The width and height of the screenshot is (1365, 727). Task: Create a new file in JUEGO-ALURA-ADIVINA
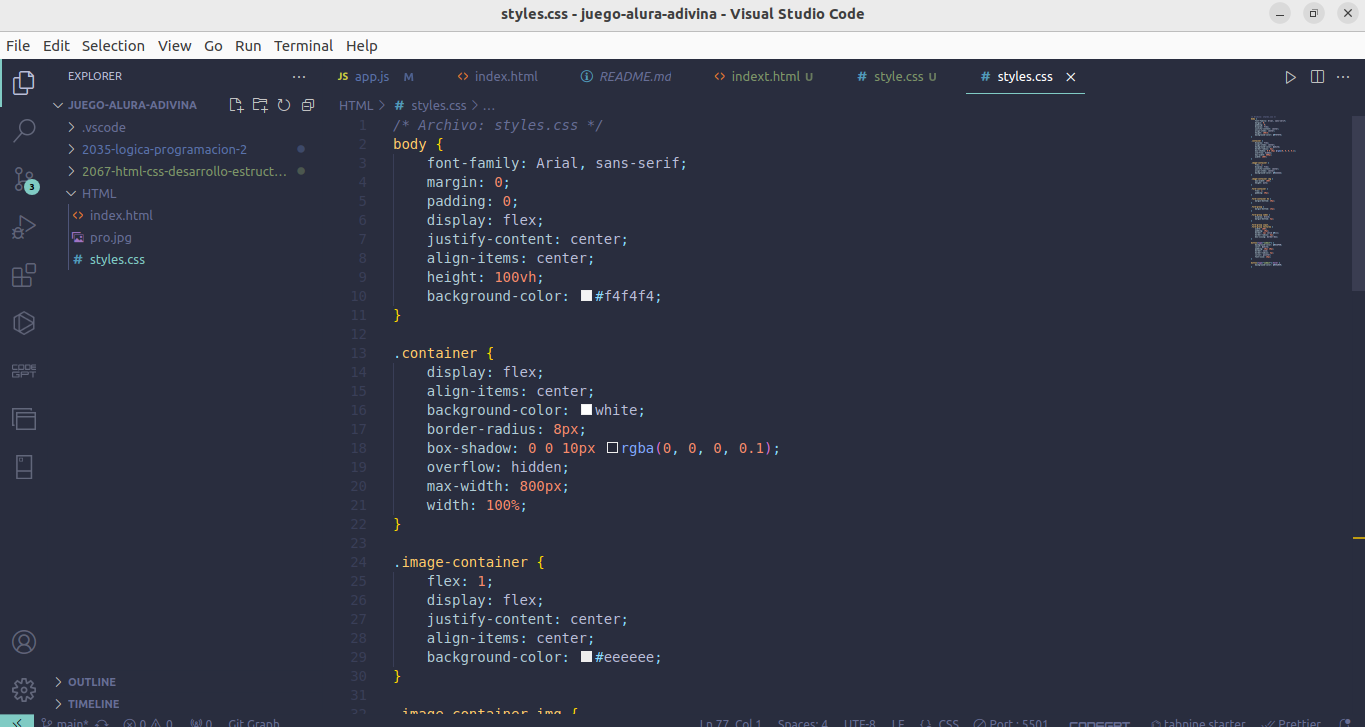[x=236, y=105]
